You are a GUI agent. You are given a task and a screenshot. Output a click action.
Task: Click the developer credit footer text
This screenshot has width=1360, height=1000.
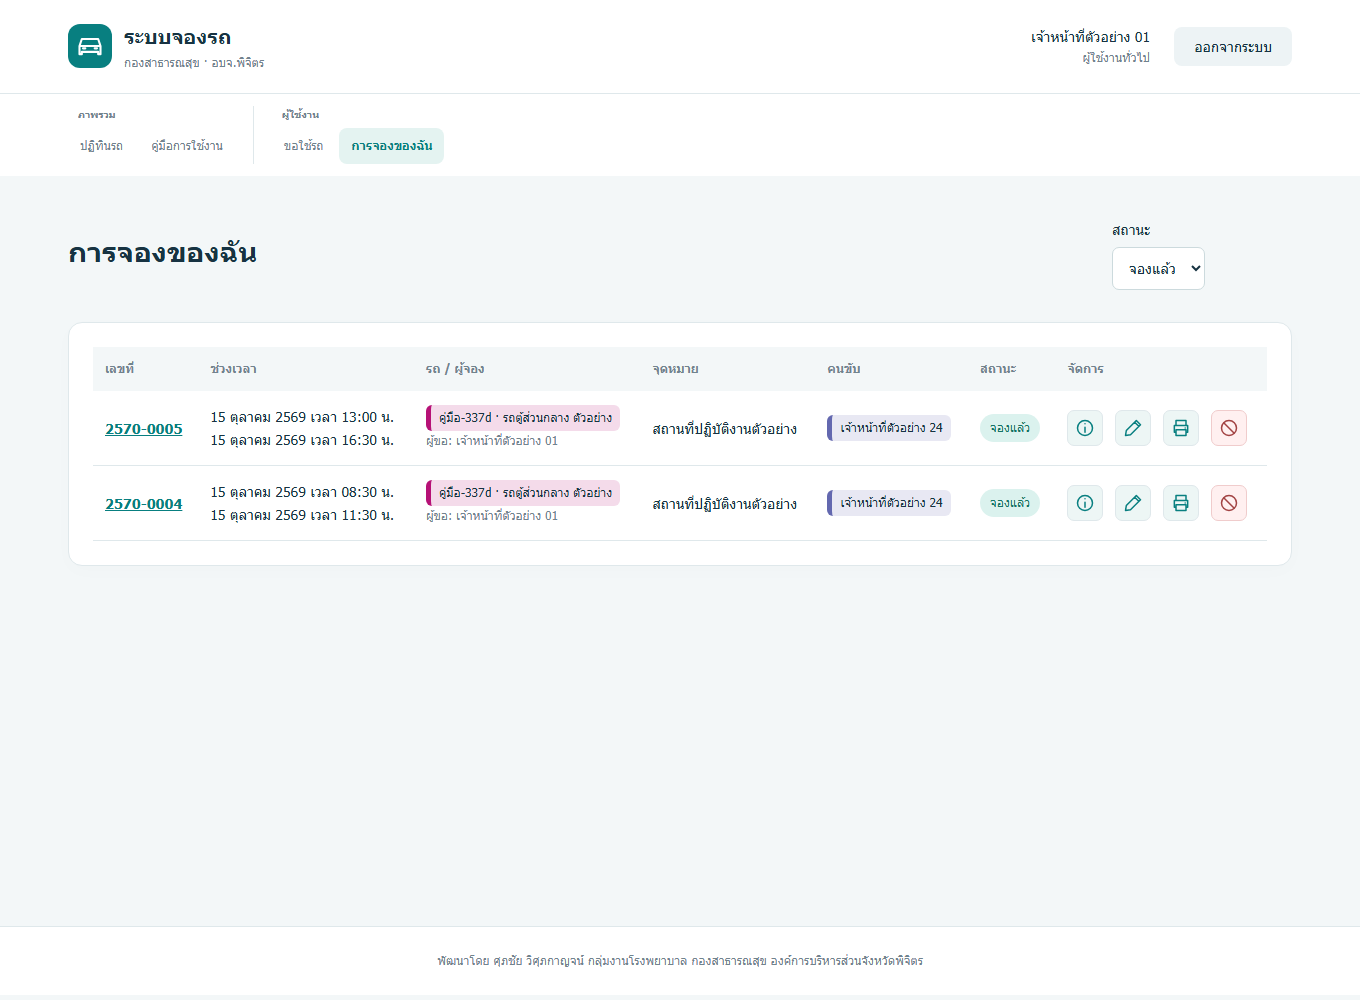[x=680, y=961]
